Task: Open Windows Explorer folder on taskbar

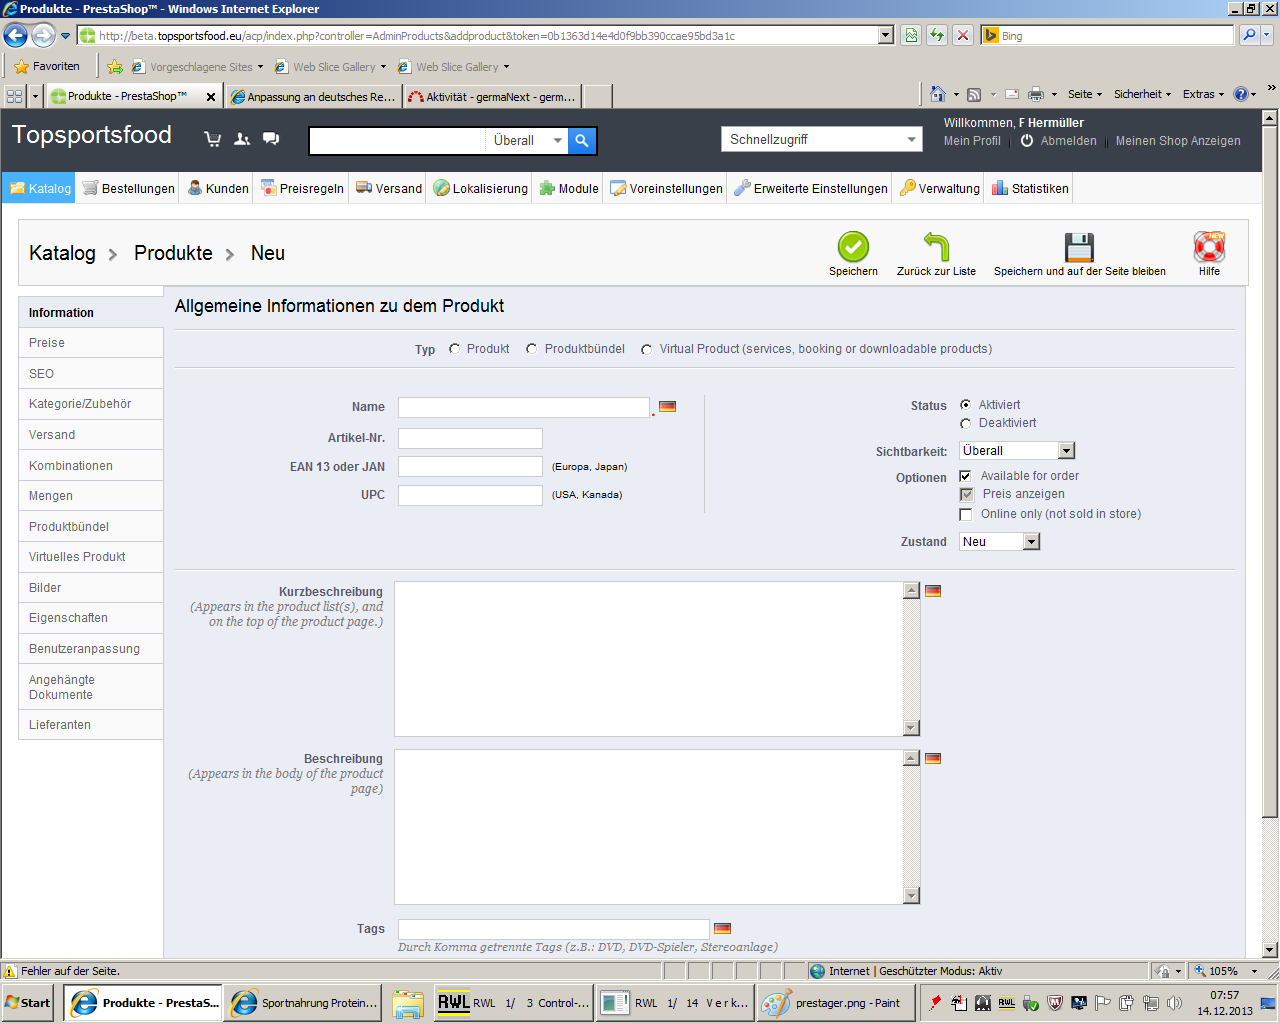Action: tap(408, 1003)
